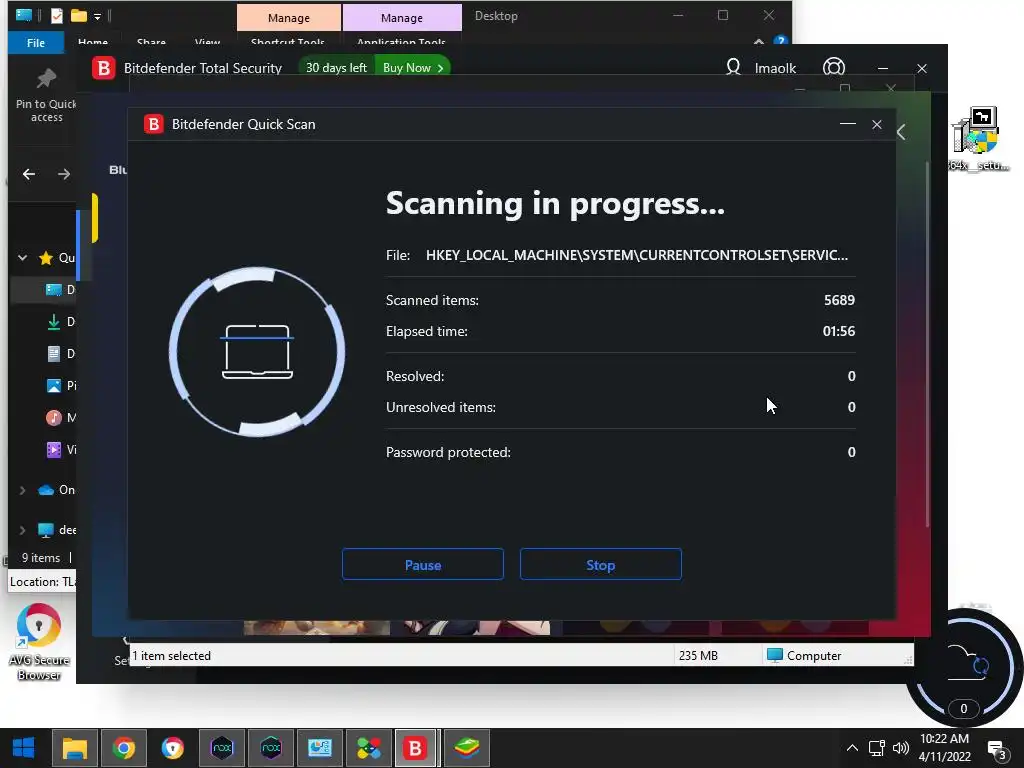
Task: Select the orange Manage Shortcut Tools tab
Action: [x=289, y=18]
